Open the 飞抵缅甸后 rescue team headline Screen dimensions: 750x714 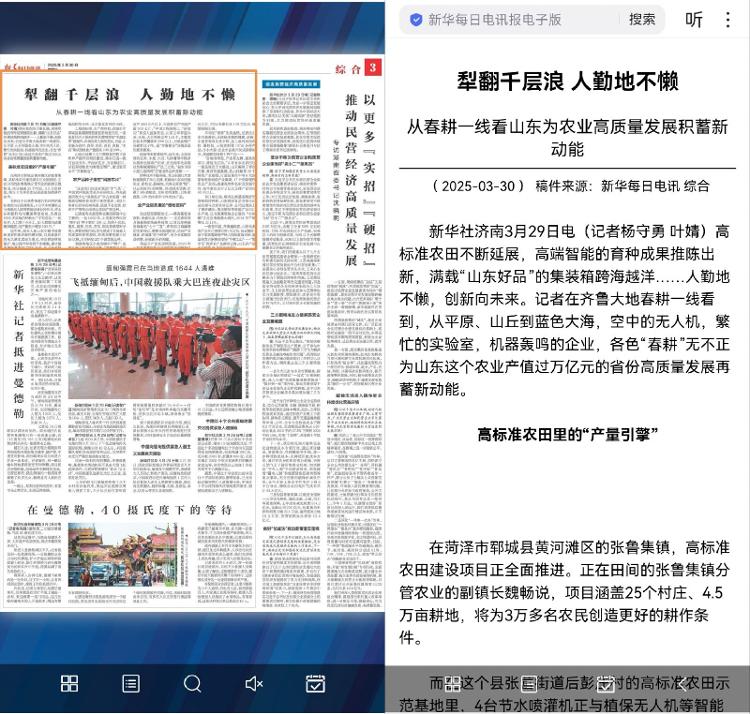point(160,283)
